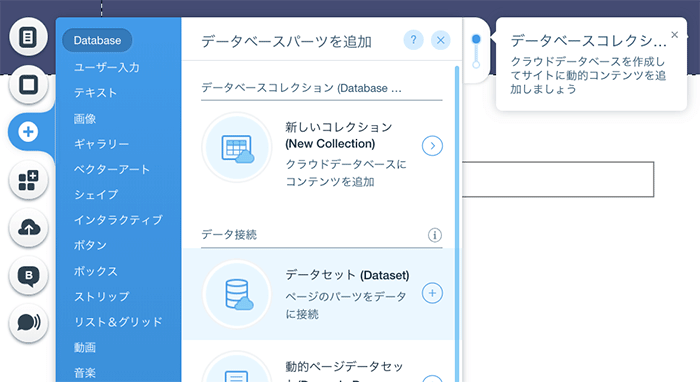Select the 動画 category

point(84,347)
